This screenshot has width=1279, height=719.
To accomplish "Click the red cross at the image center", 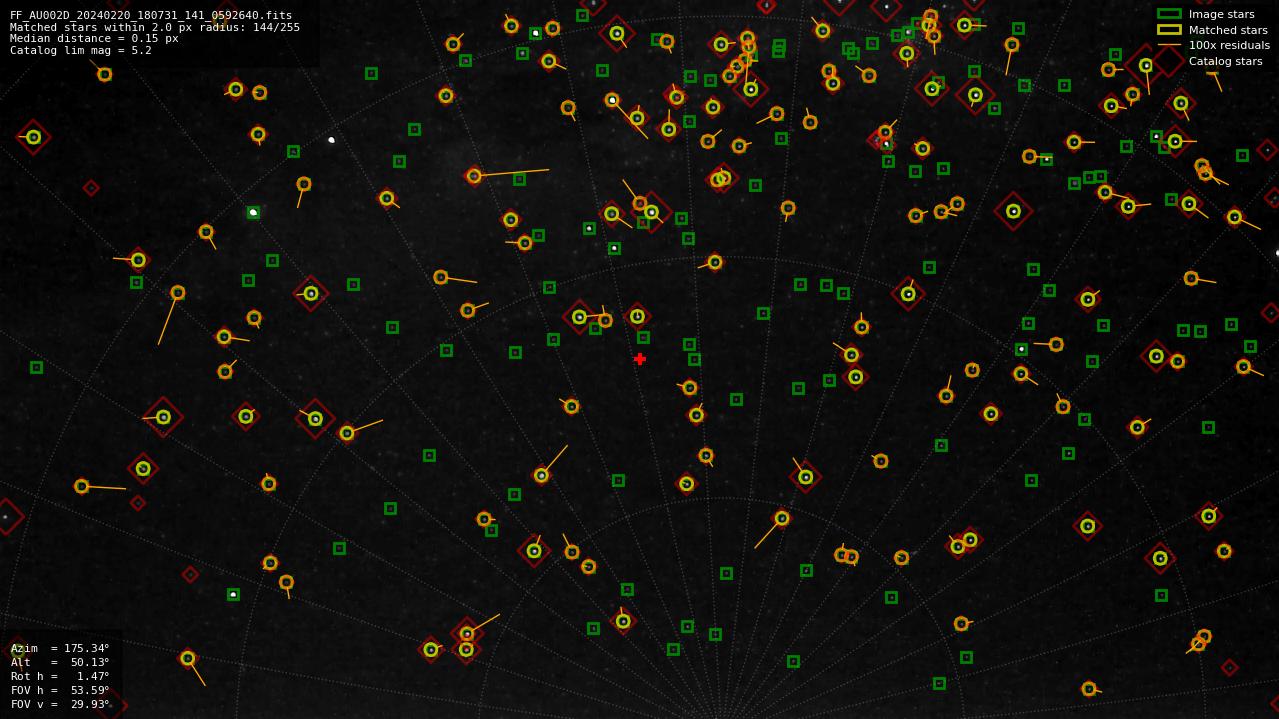I will (x=640, y=359).
